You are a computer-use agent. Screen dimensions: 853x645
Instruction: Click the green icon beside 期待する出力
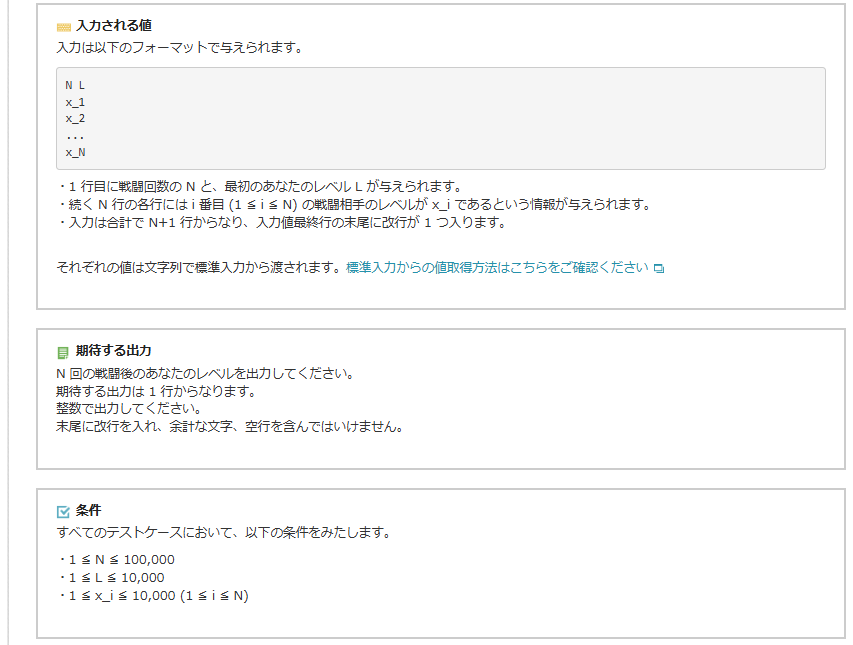click(x=64, y=352)
